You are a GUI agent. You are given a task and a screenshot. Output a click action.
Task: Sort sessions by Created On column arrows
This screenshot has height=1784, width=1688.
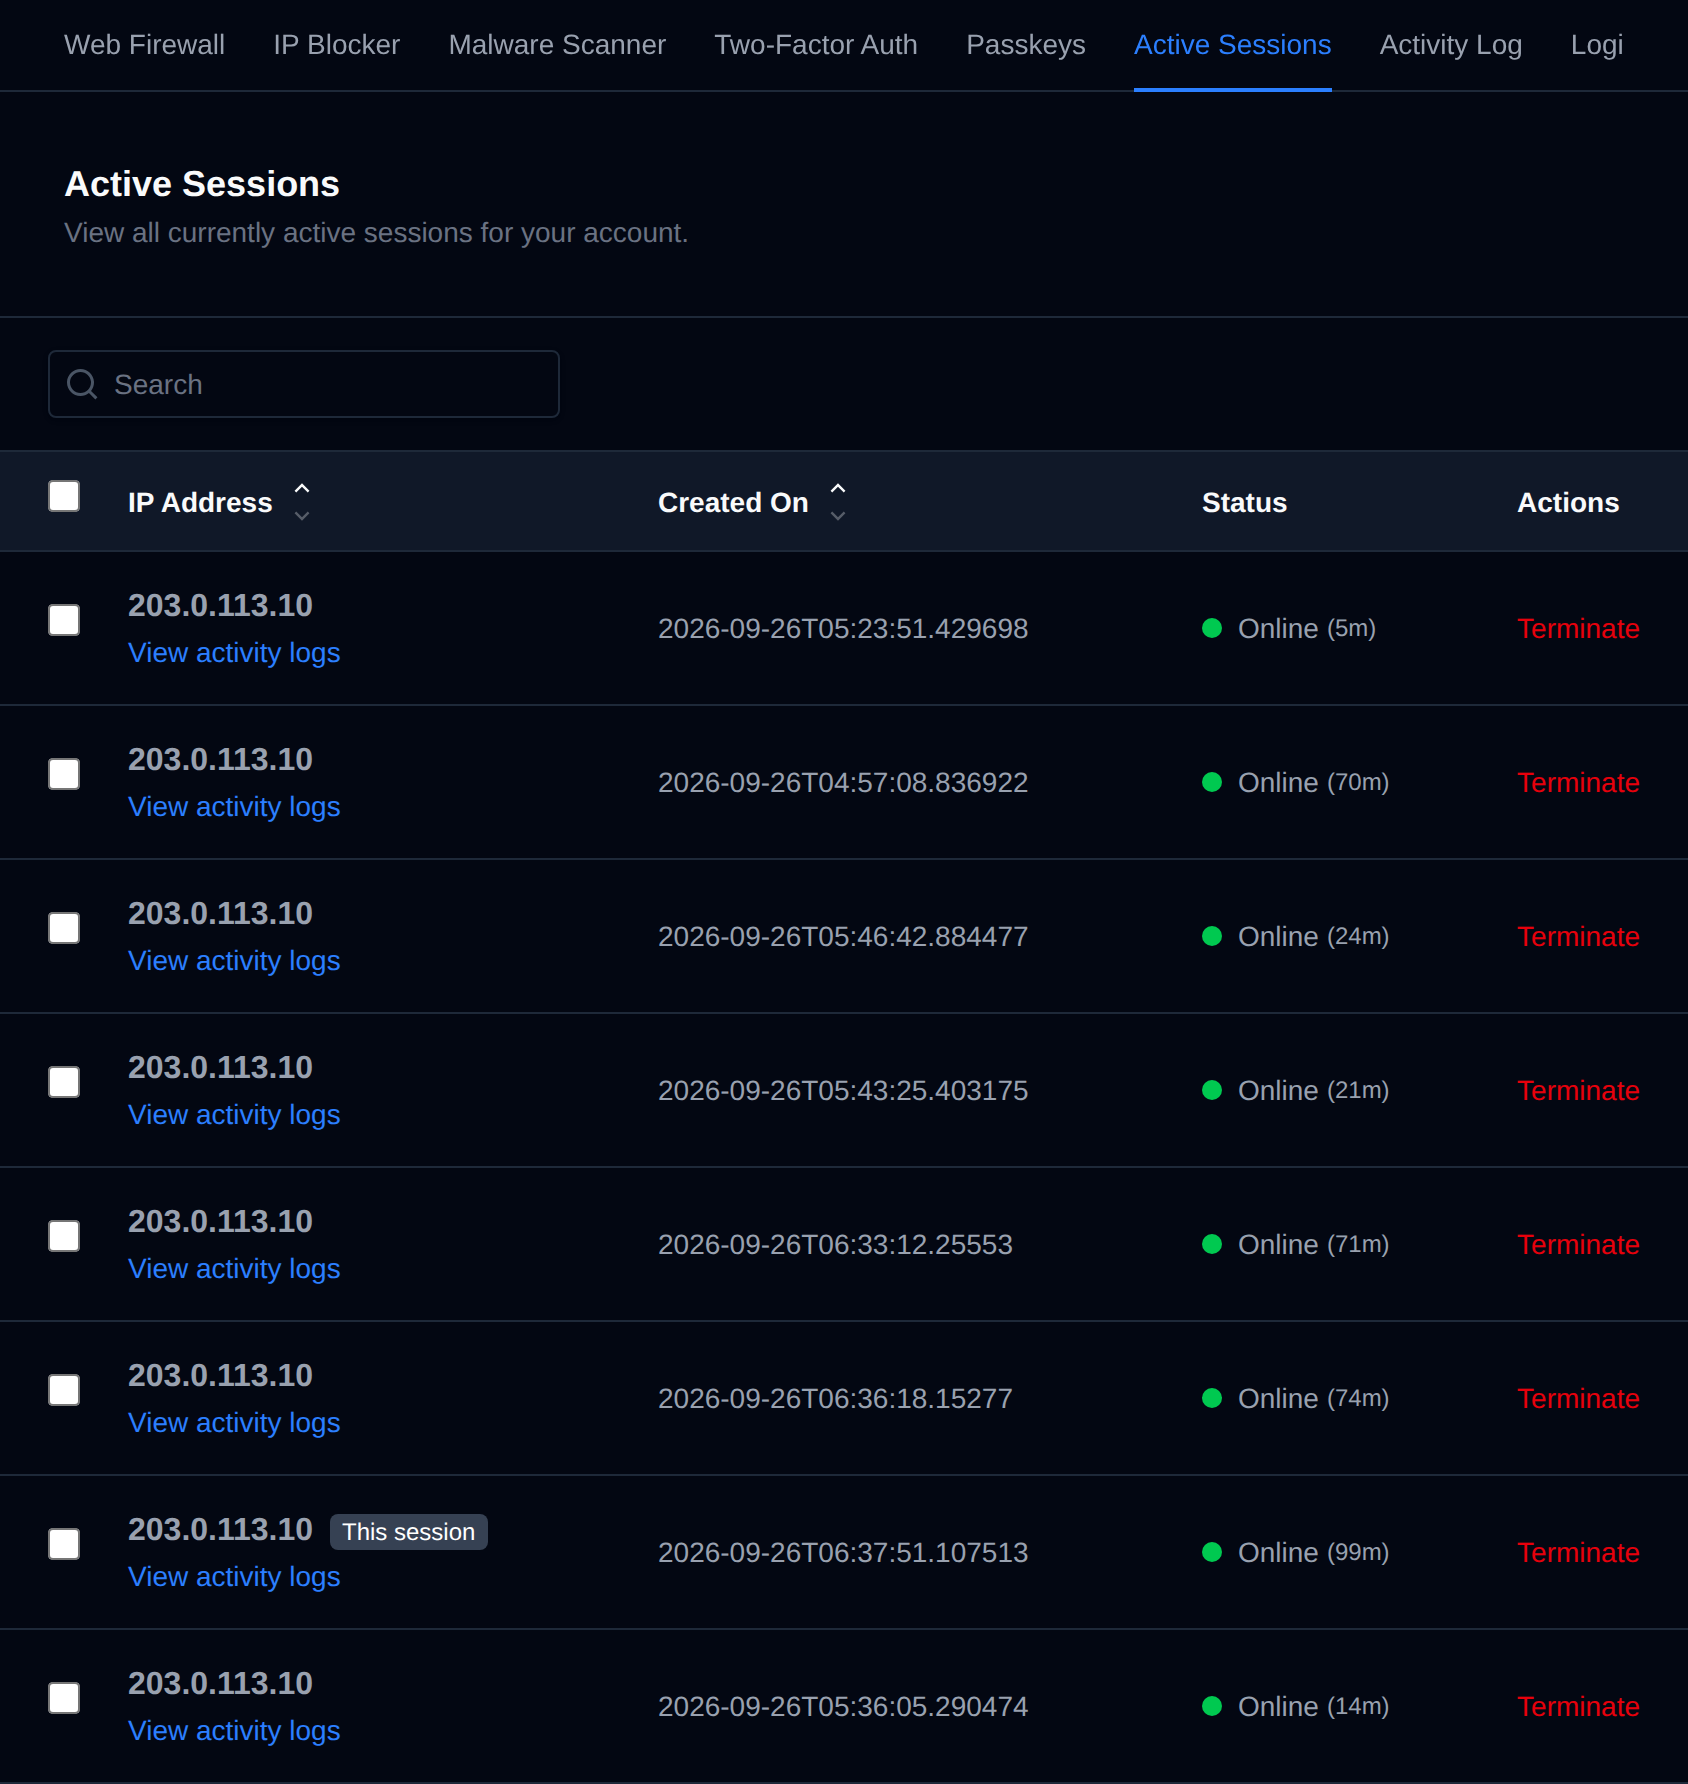coord(838,502)
